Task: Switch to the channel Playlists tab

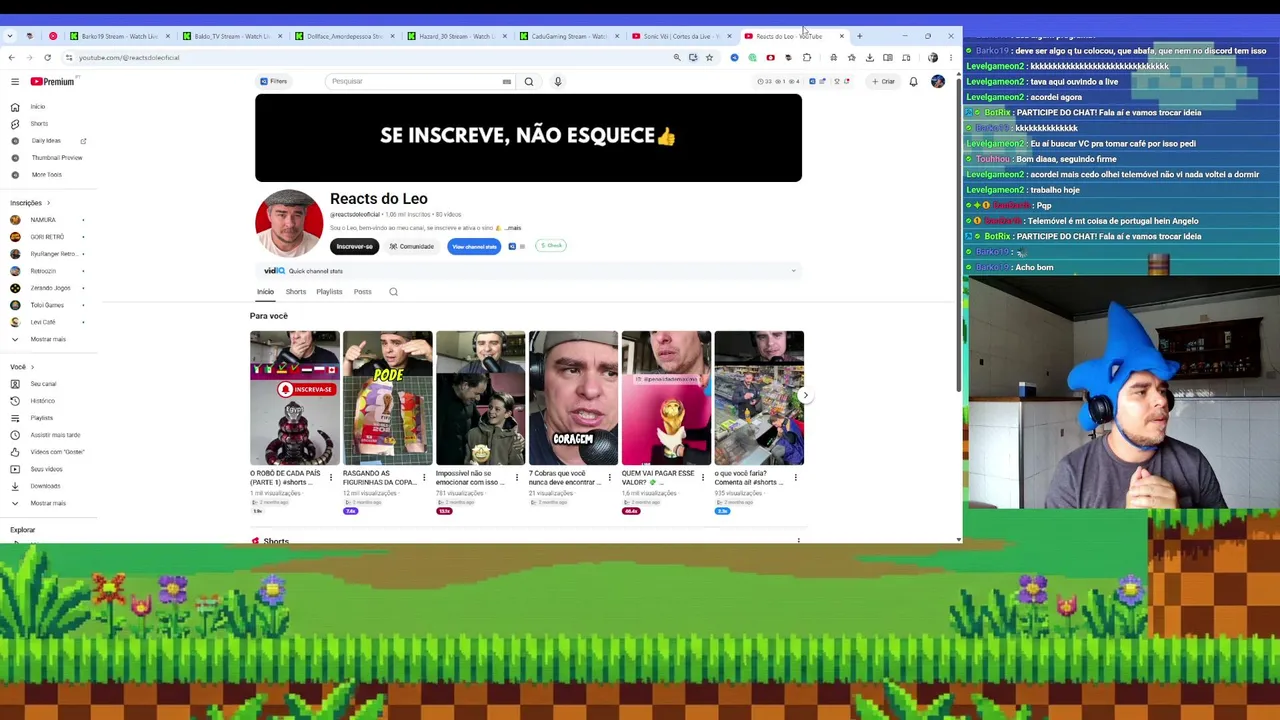Action: (329, 292)
